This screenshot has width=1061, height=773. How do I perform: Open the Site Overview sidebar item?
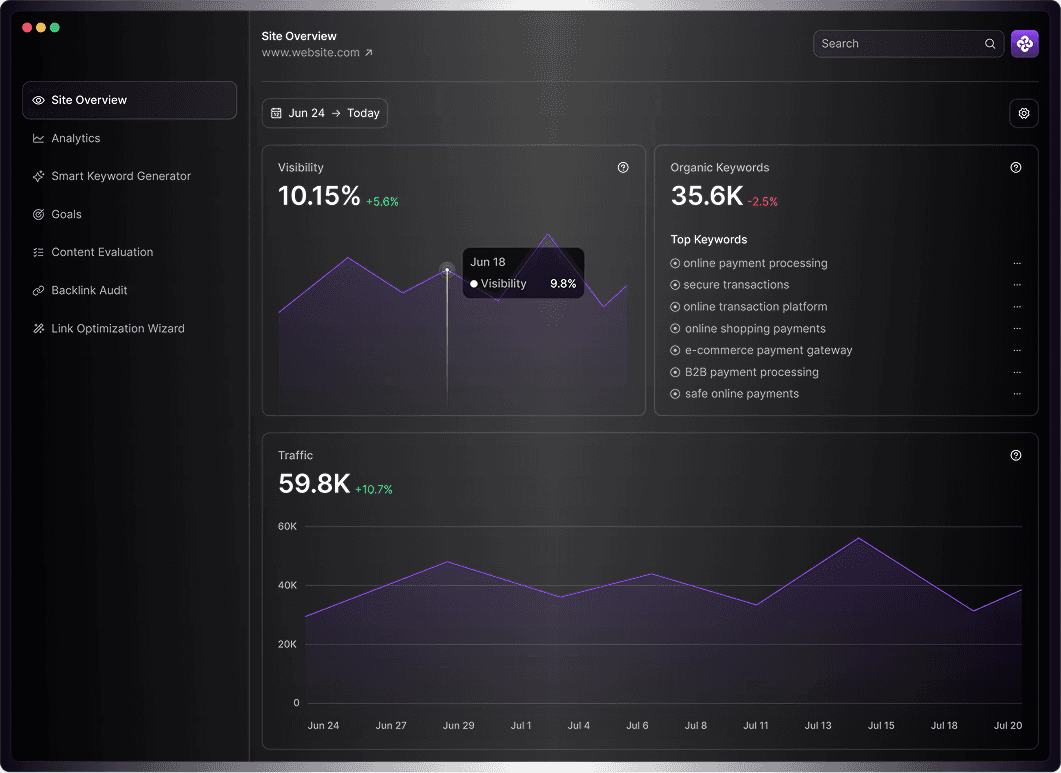pyautogui.click(x=129, y=100)
